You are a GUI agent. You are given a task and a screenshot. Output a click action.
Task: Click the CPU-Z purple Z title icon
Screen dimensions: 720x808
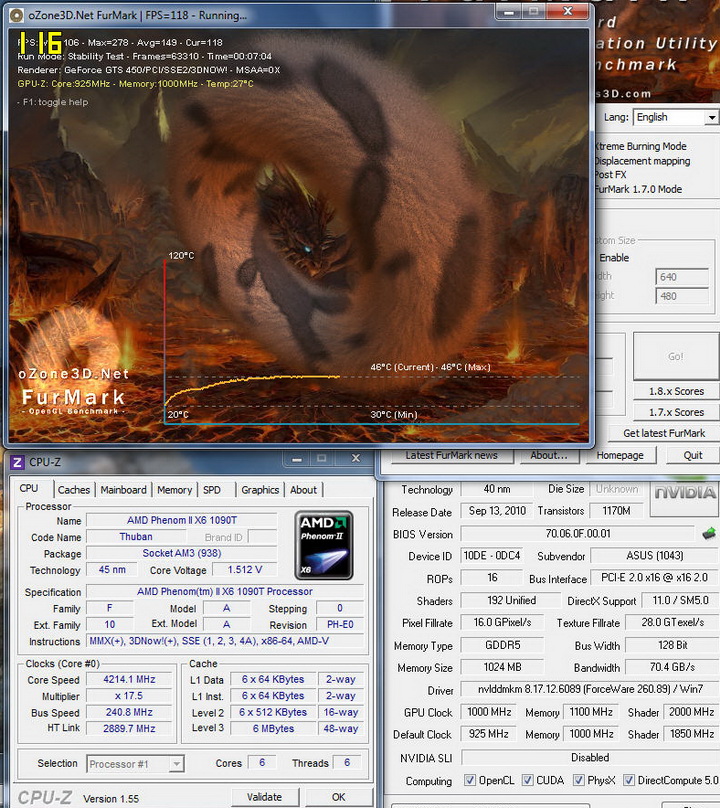tap(17, 462)
